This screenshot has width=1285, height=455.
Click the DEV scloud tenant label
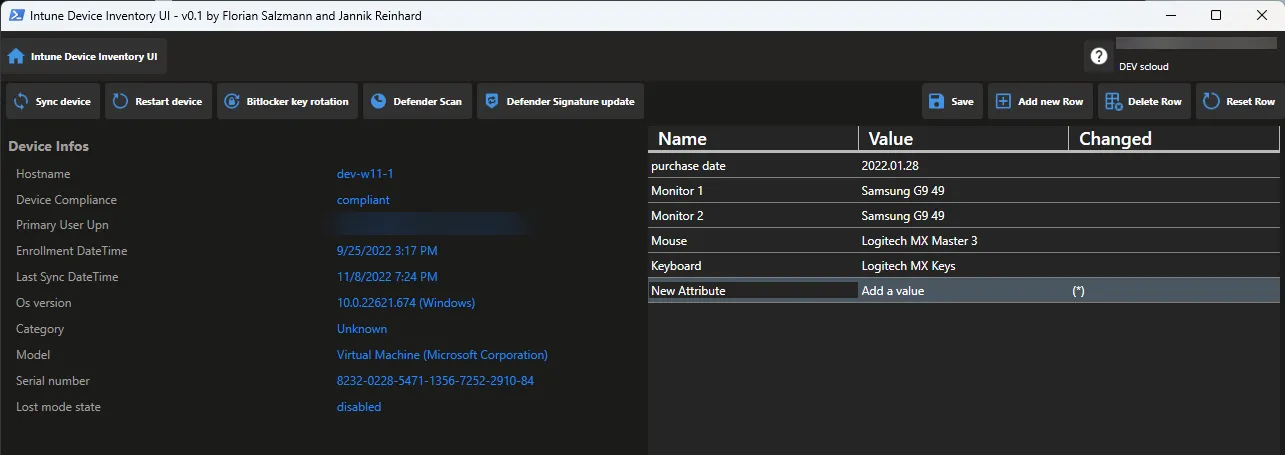coord(1143,67)
